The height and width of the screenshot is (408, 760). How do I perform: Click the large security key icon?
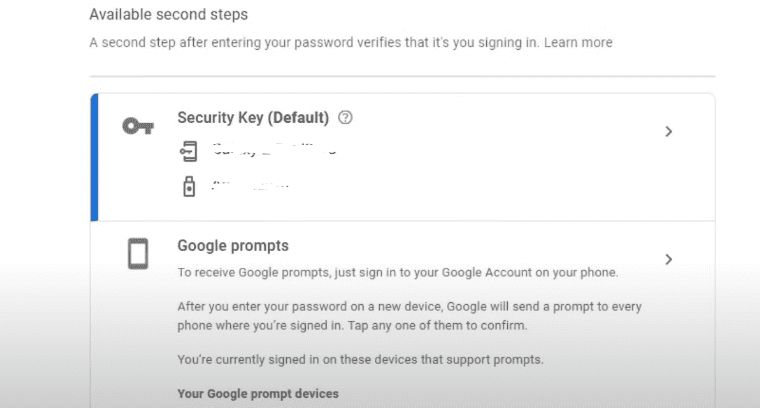[x=137, y=126]
